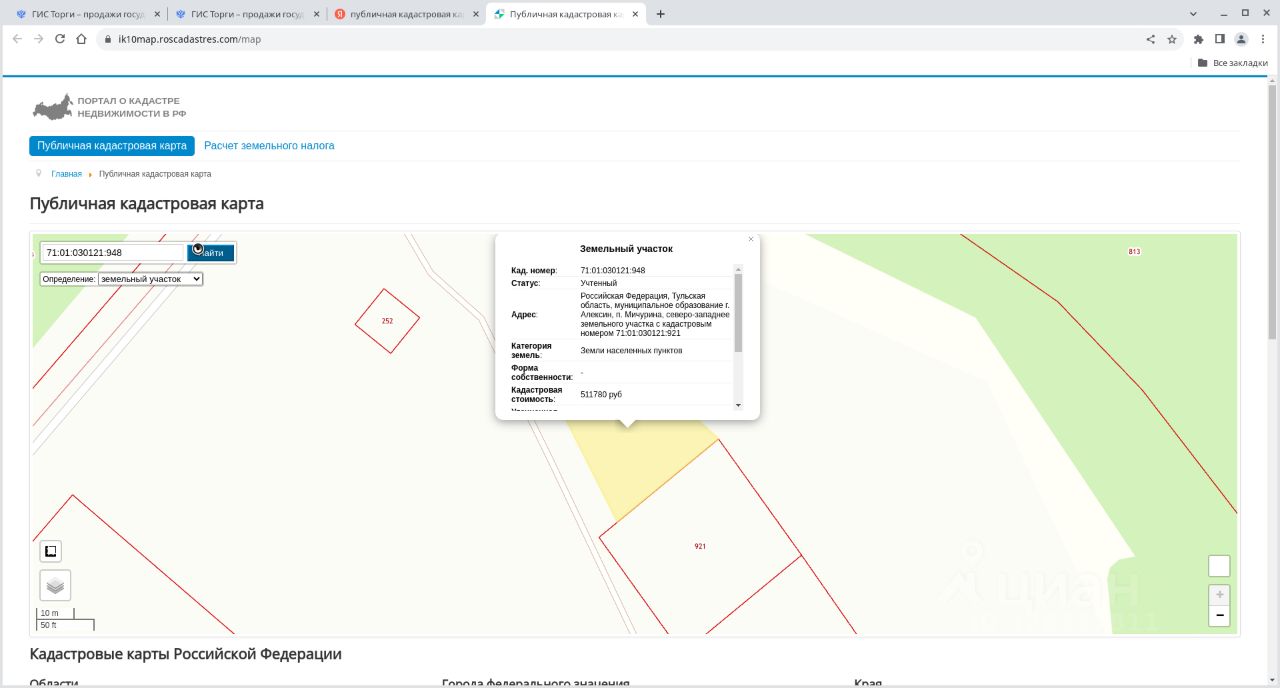Open the tab search chevron
This screenshot has height=688, width=1280.
tap(1194, 13)
